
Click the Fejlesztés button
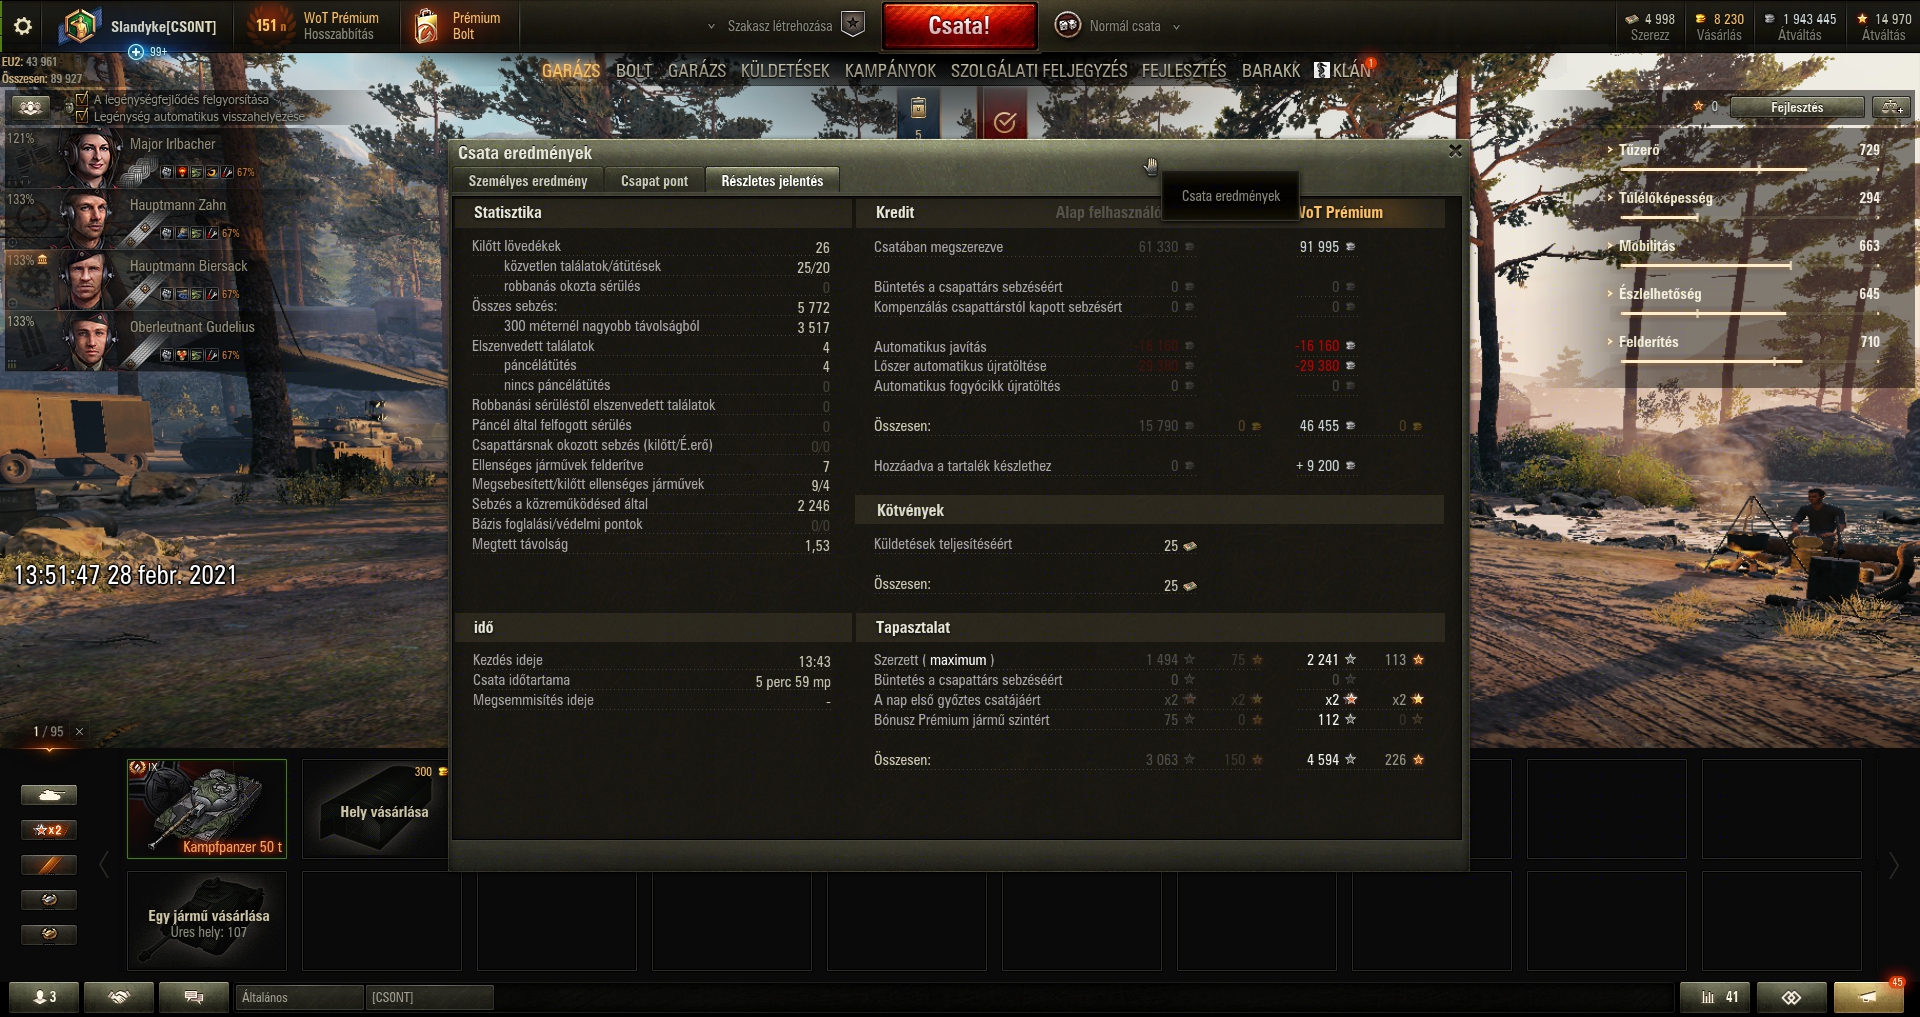1797,107
